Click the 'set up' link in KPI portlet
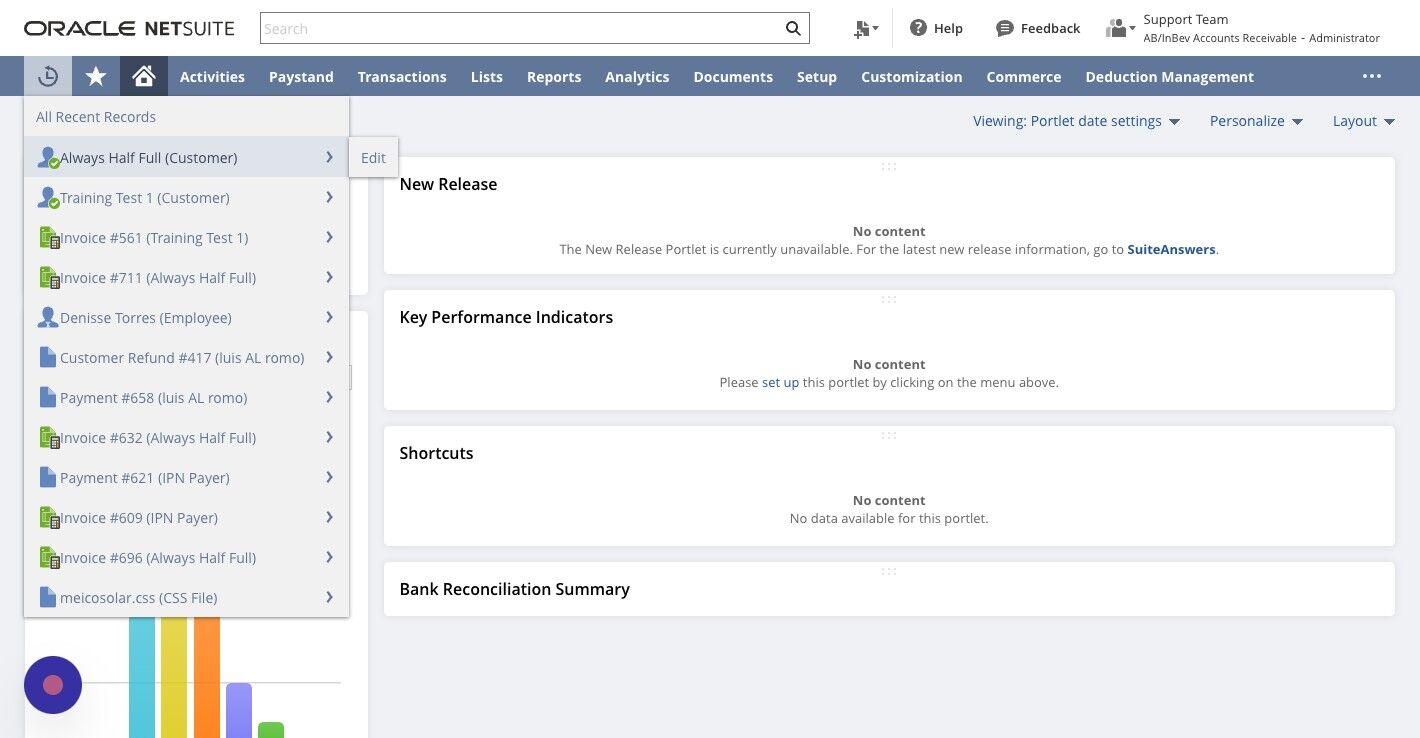 780,382
